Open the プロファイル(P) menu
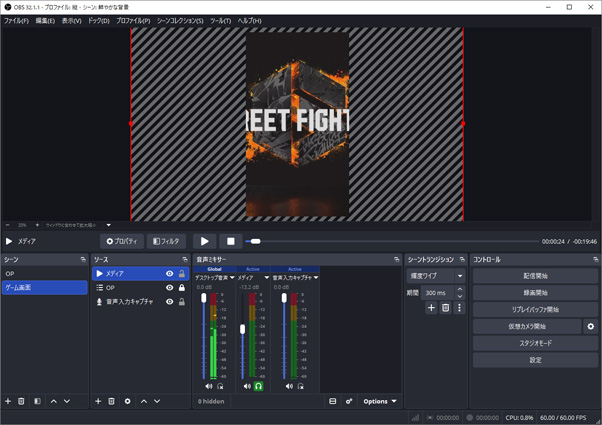 (x=133, y=20)
